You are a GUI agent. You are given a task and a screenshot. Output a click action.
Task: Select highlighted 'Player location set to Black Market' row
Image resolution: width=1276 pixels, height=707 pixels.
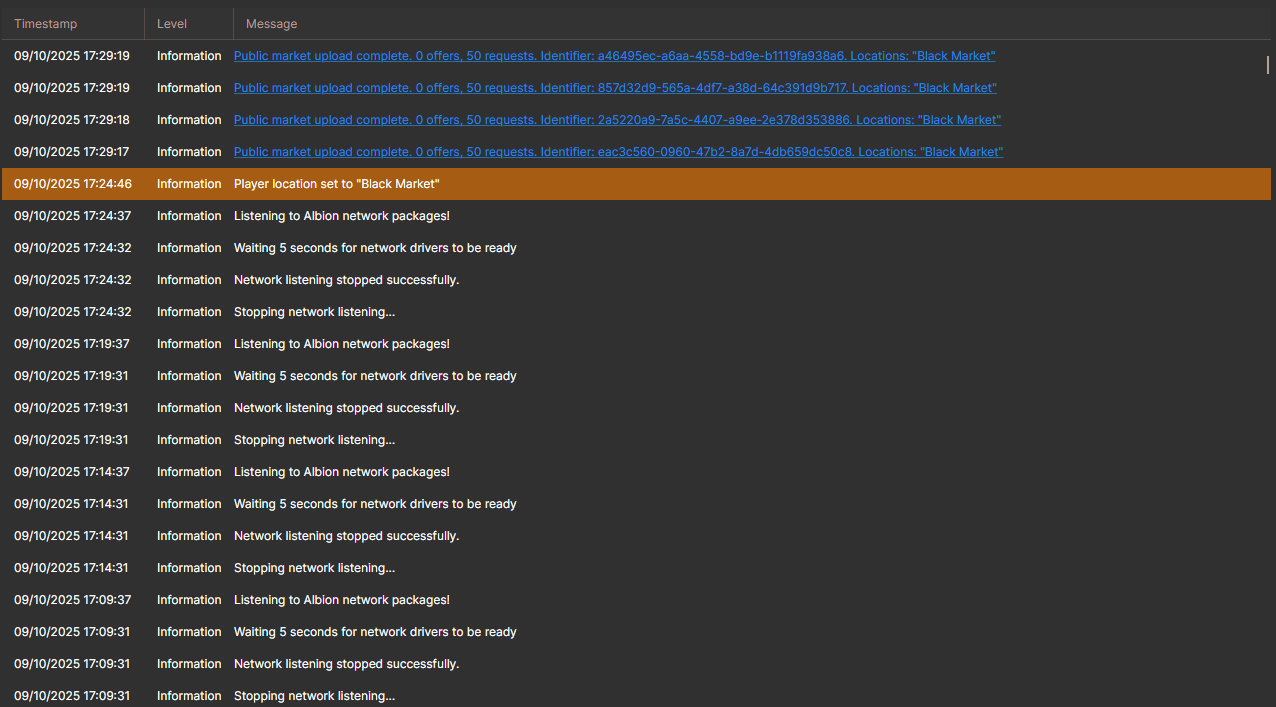[x=336, y=184]
